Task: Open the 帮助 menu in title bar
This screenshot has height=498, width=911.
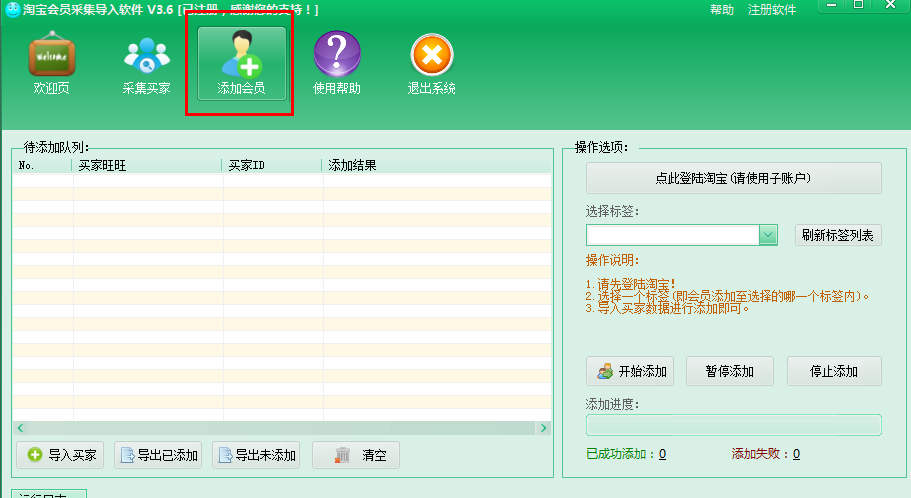Action: [x=722, y=9]
